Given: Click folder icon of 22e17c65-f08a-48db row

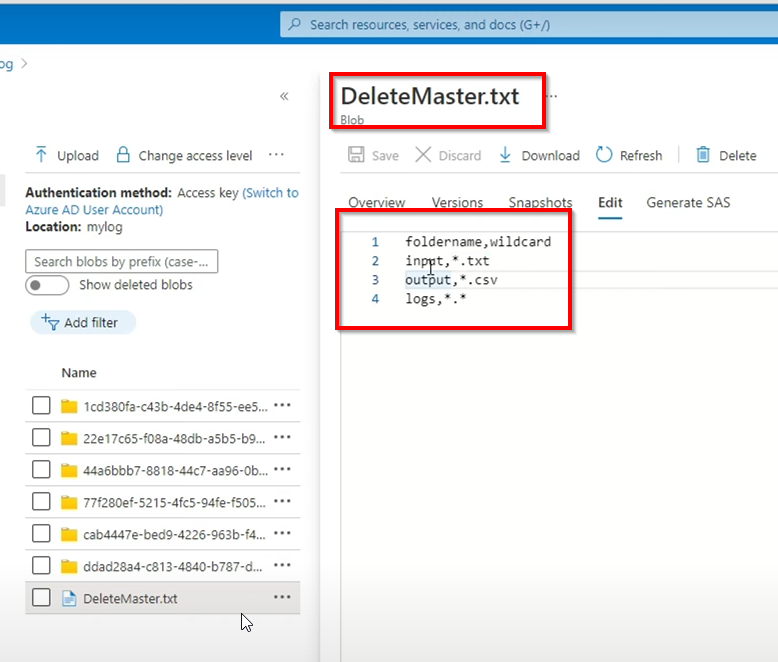Looking at the screenshot, I should coord(69,438).
